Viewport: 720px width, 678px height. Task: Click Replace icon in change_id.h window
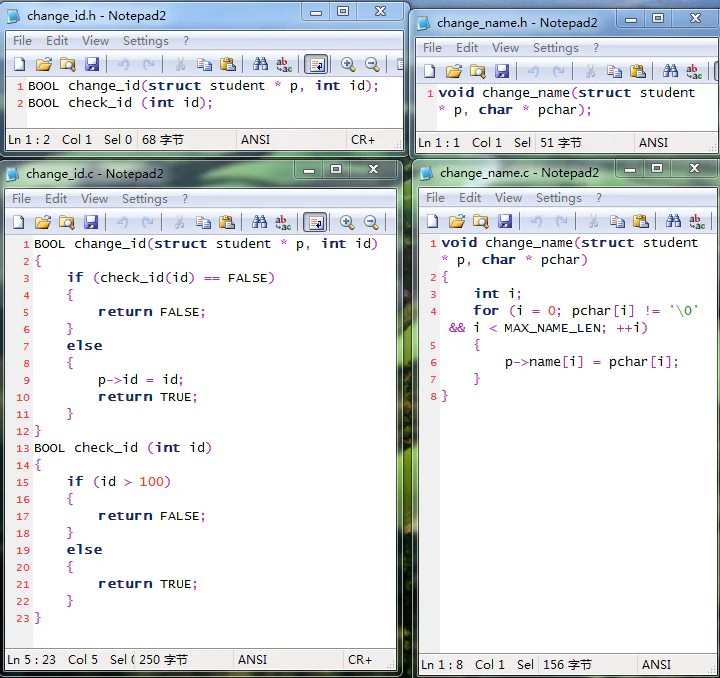tap(284, 64)
